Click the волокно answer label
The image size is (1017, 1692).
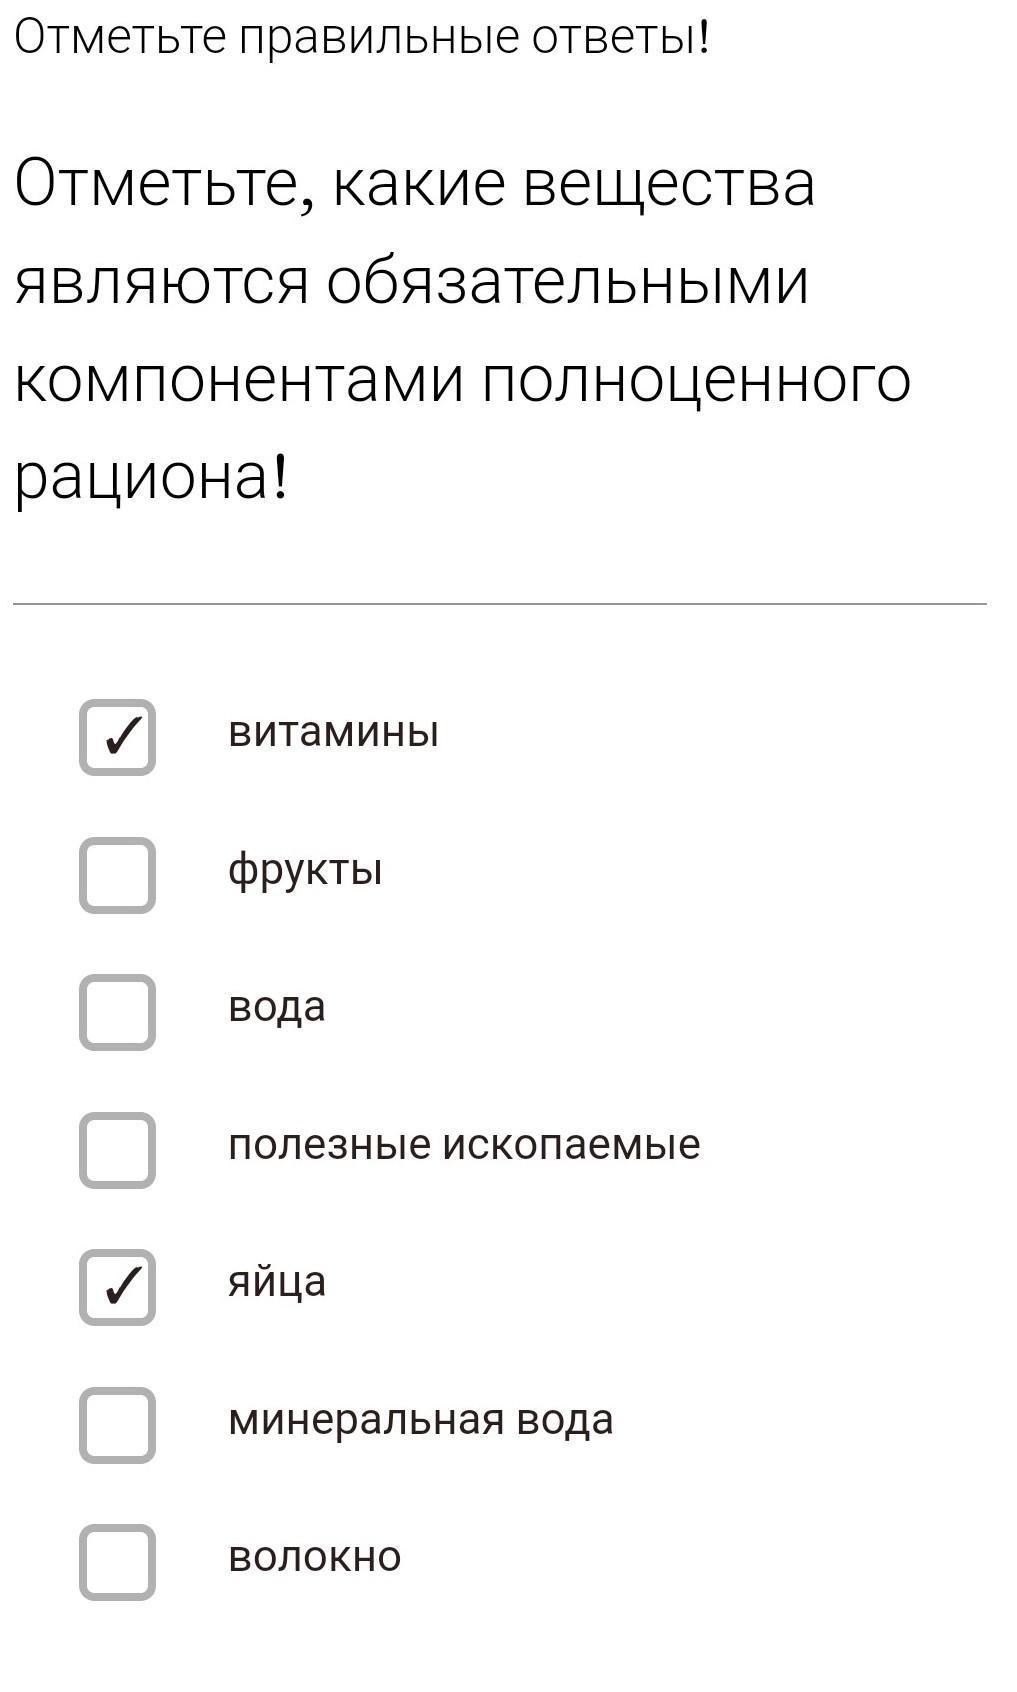coord(314,1557)
